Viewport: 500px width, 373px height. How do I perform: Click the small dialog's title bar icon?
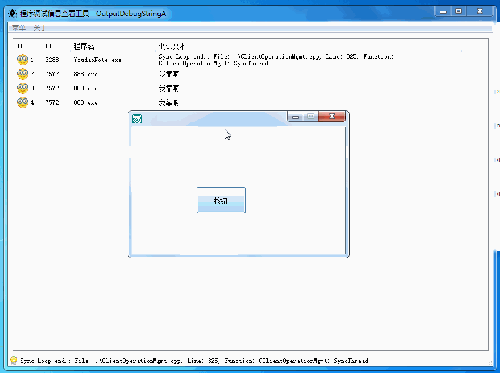pyautogui.click(x=137, y=119)
